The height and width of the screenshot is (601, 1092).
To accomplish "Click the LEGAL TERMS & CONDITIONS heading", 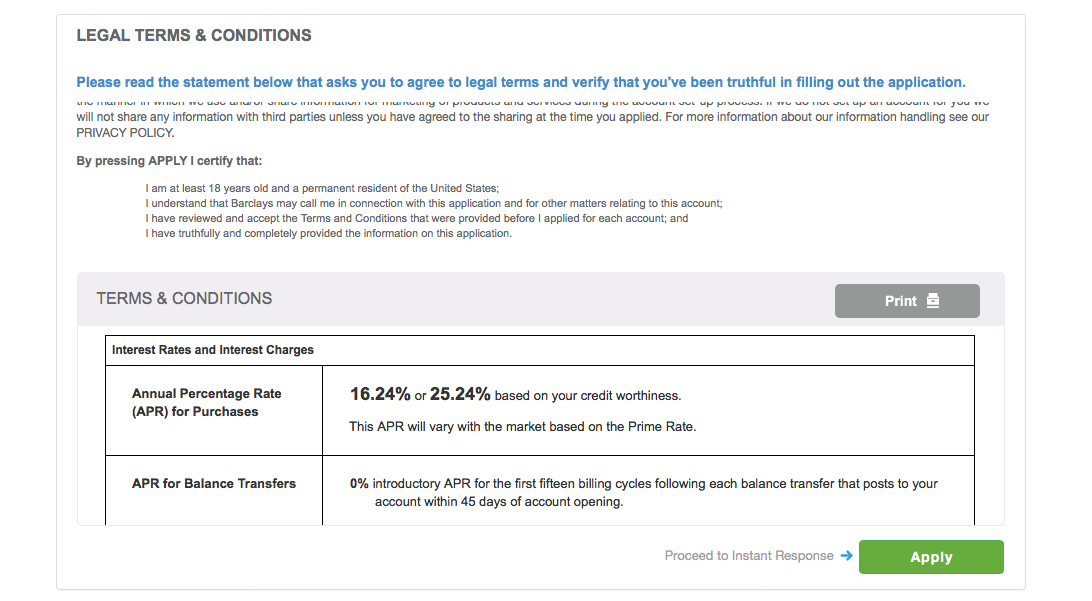I will [x=194, y=36].
